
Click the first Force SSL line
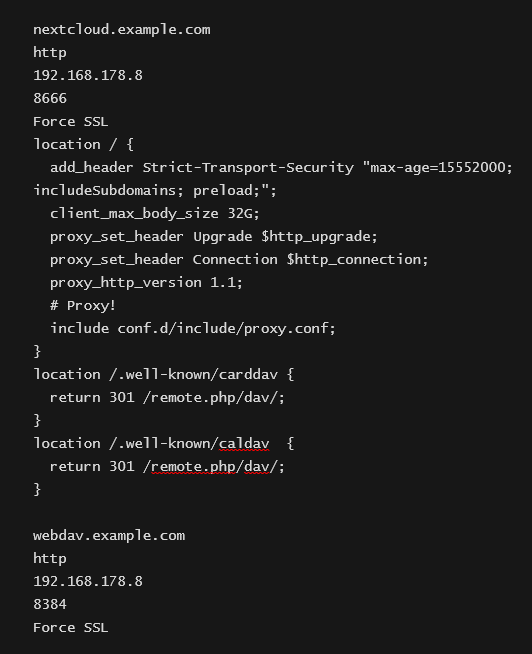click(71, 122)
